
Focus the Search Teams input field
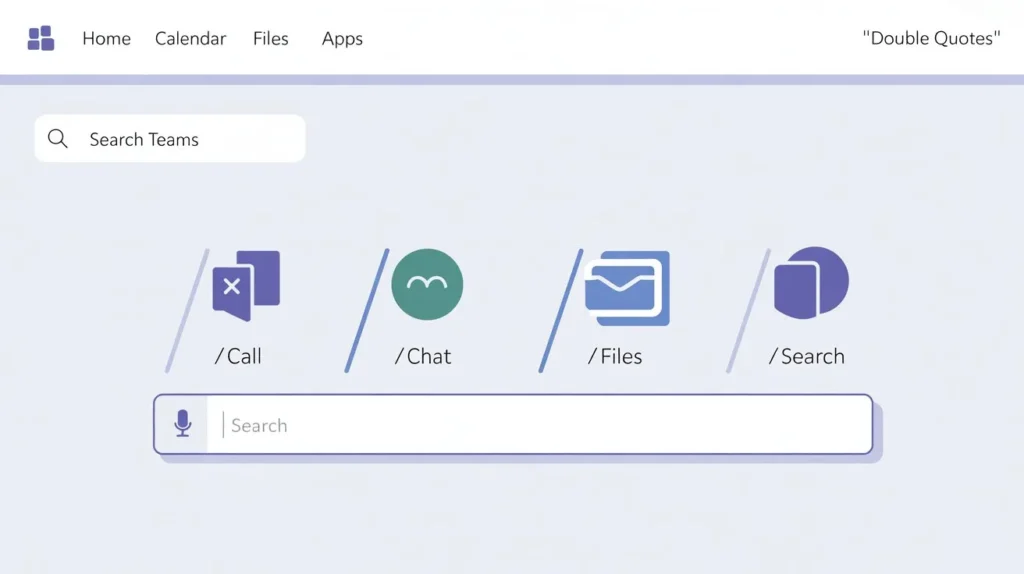170,138
